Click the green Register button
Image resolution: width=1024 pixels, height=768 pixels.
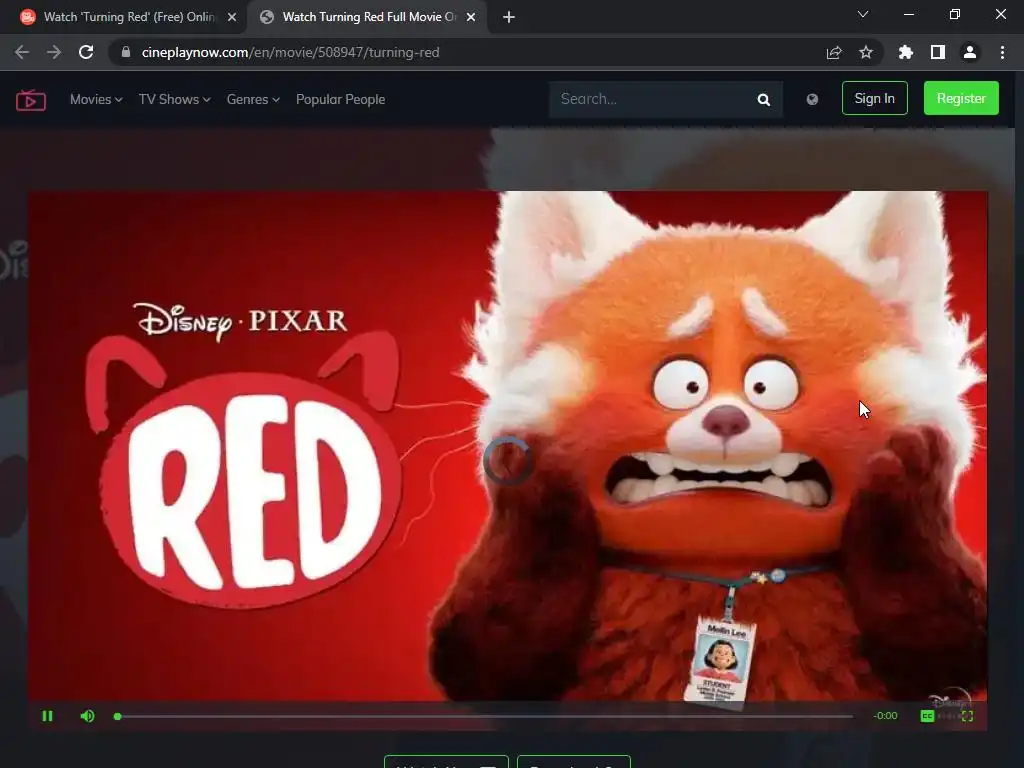961,98
